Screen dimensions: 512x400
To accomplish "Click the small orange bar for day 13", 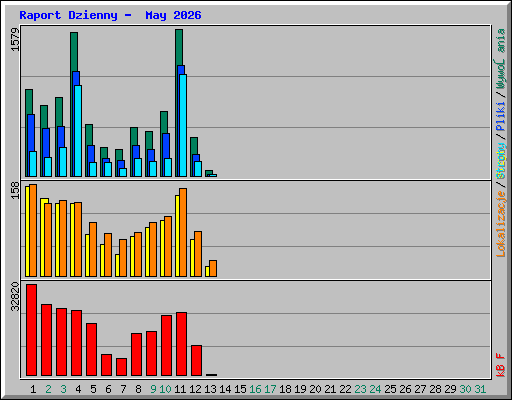I will (x=213, y=268).
